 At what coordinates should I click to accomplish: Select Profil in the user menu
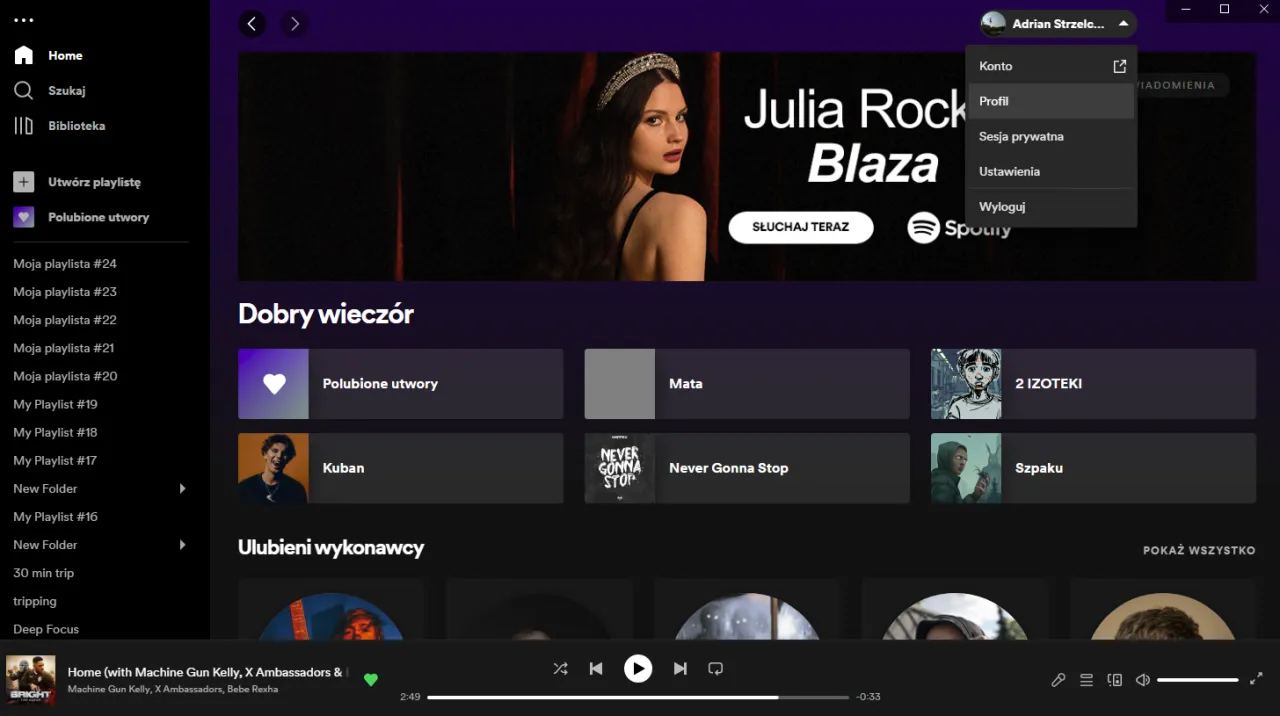[x=1051, y=101]
